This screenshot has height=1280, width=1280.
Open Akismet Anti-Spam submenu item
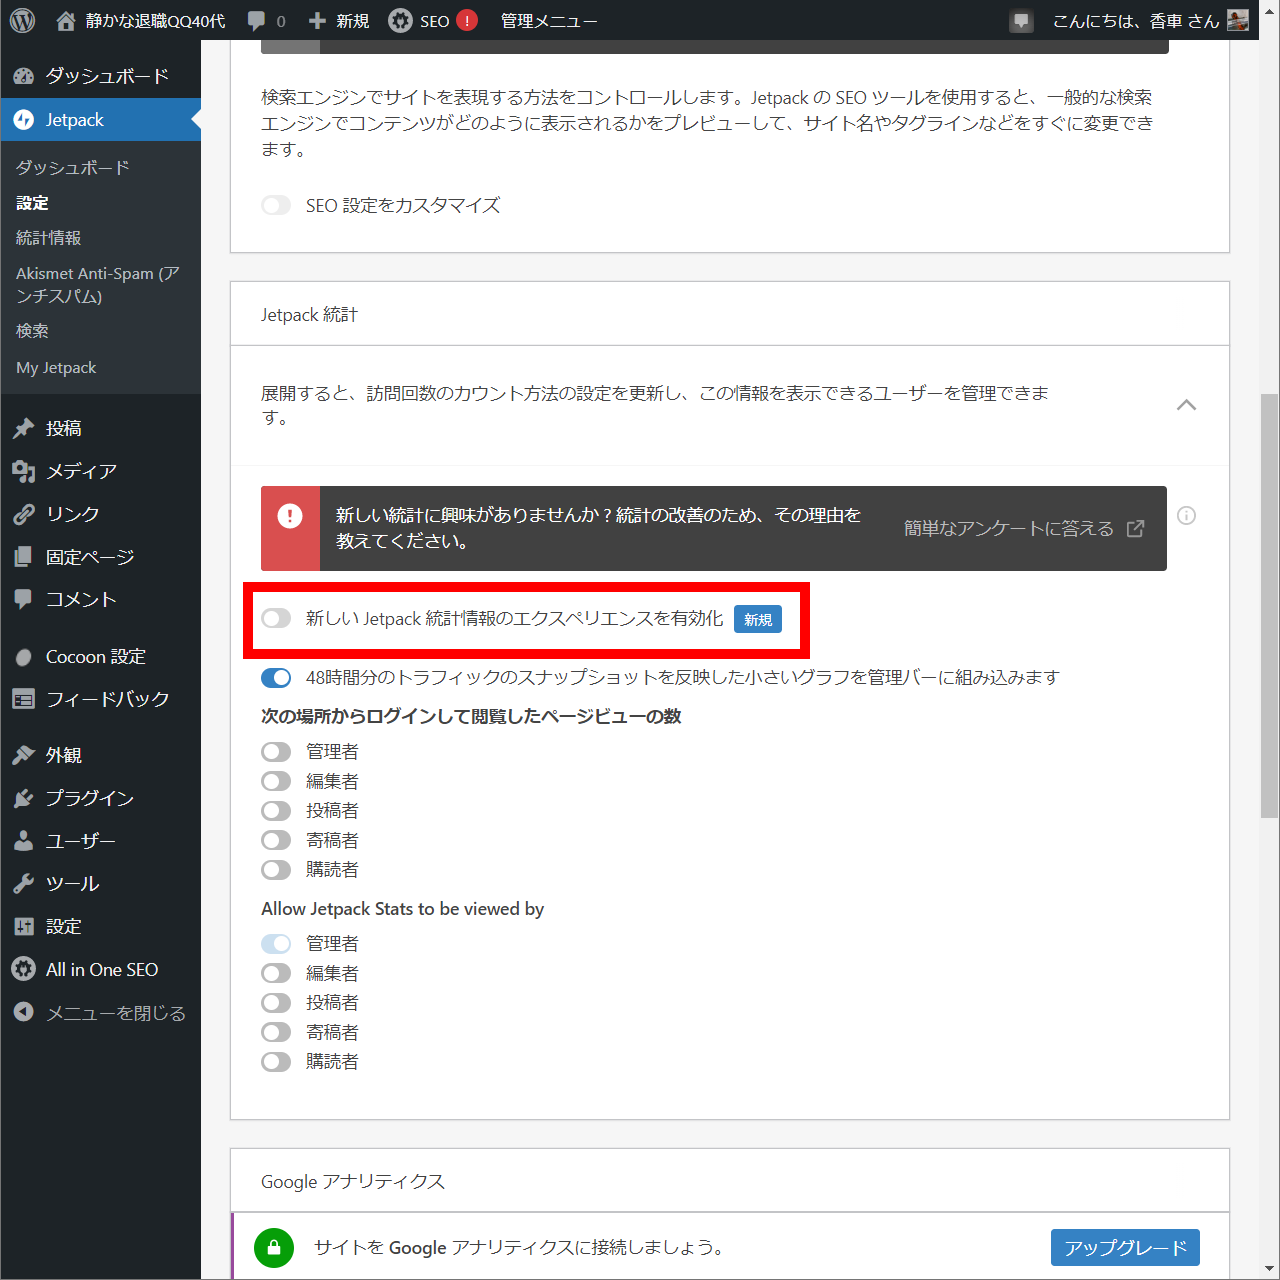98,284
